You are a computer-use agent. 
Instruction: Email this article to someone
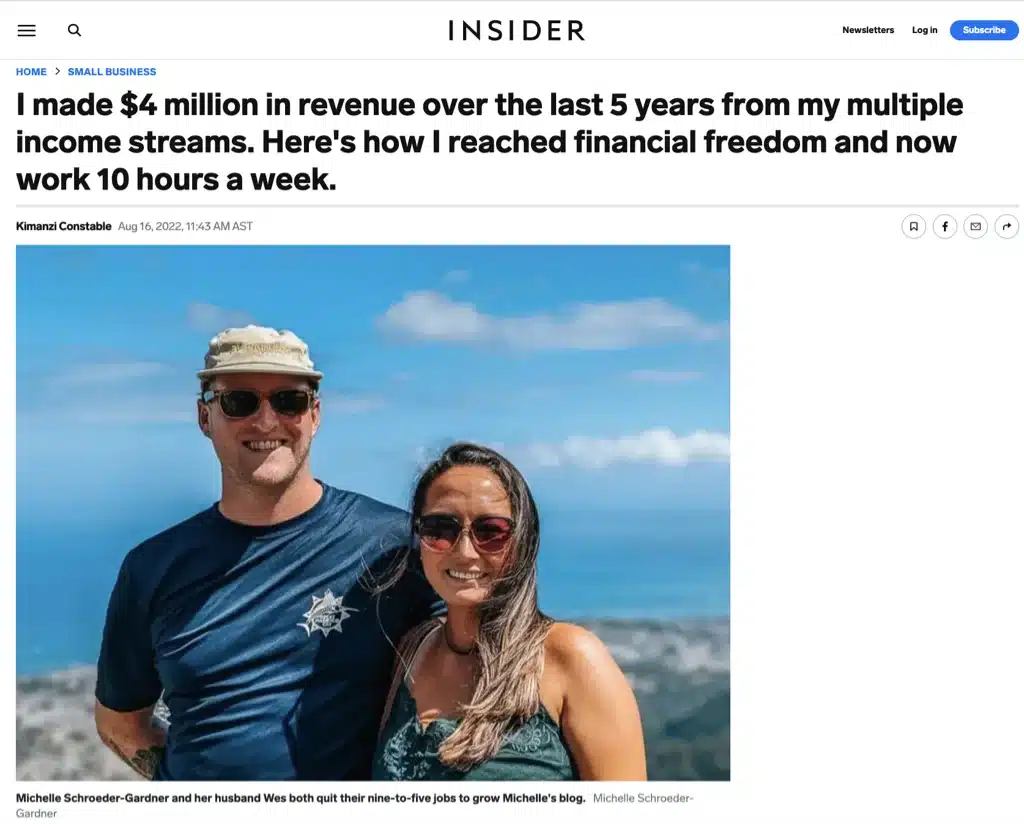[975, 226]
